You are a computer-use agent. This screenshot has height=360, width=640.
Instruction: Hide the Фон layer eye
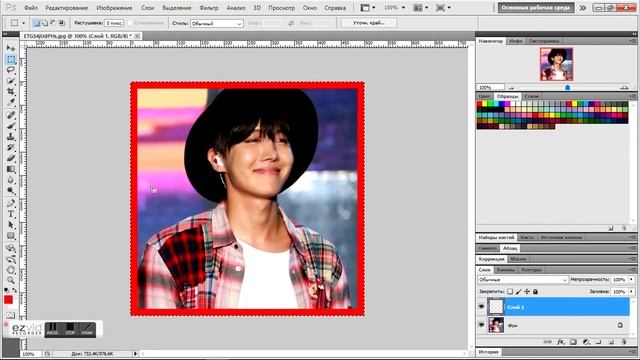(482, 325)
